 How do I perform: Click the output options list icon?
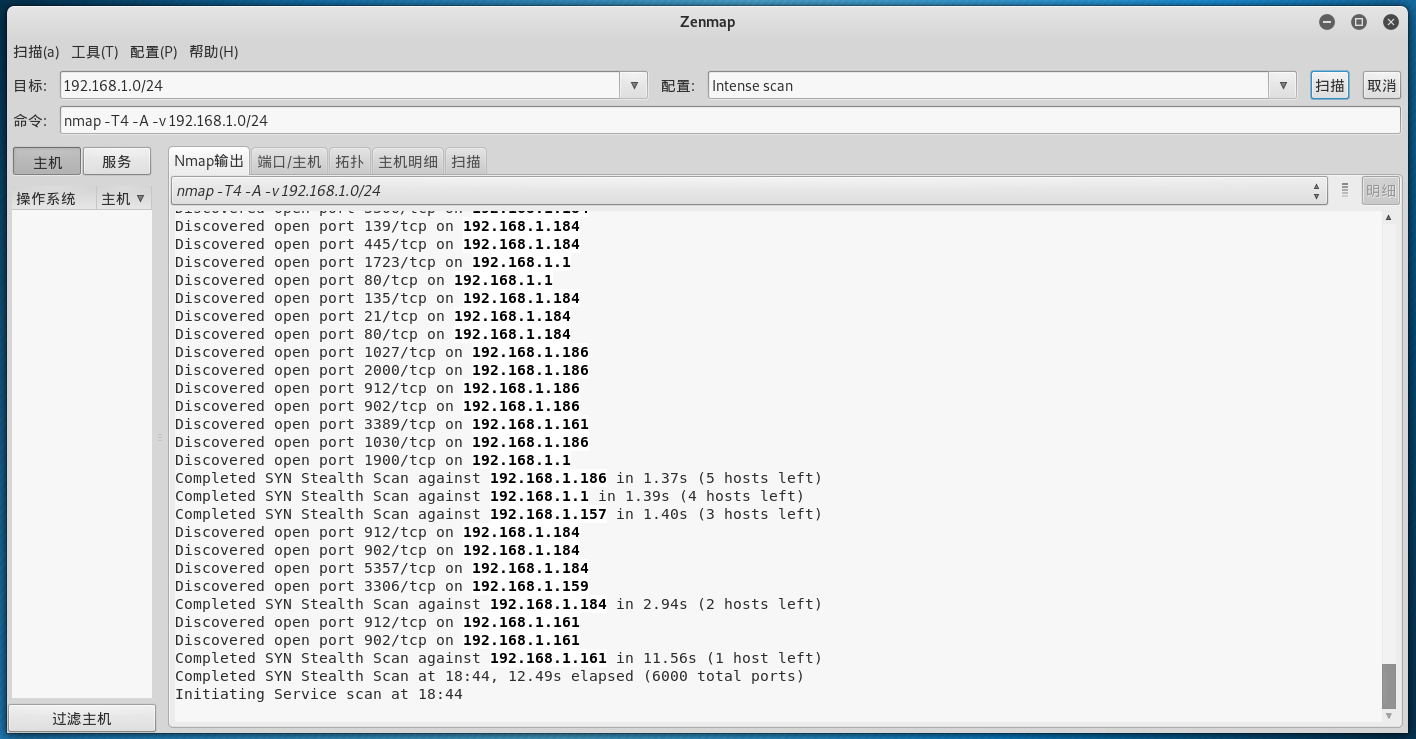(x=1345, y=190)
